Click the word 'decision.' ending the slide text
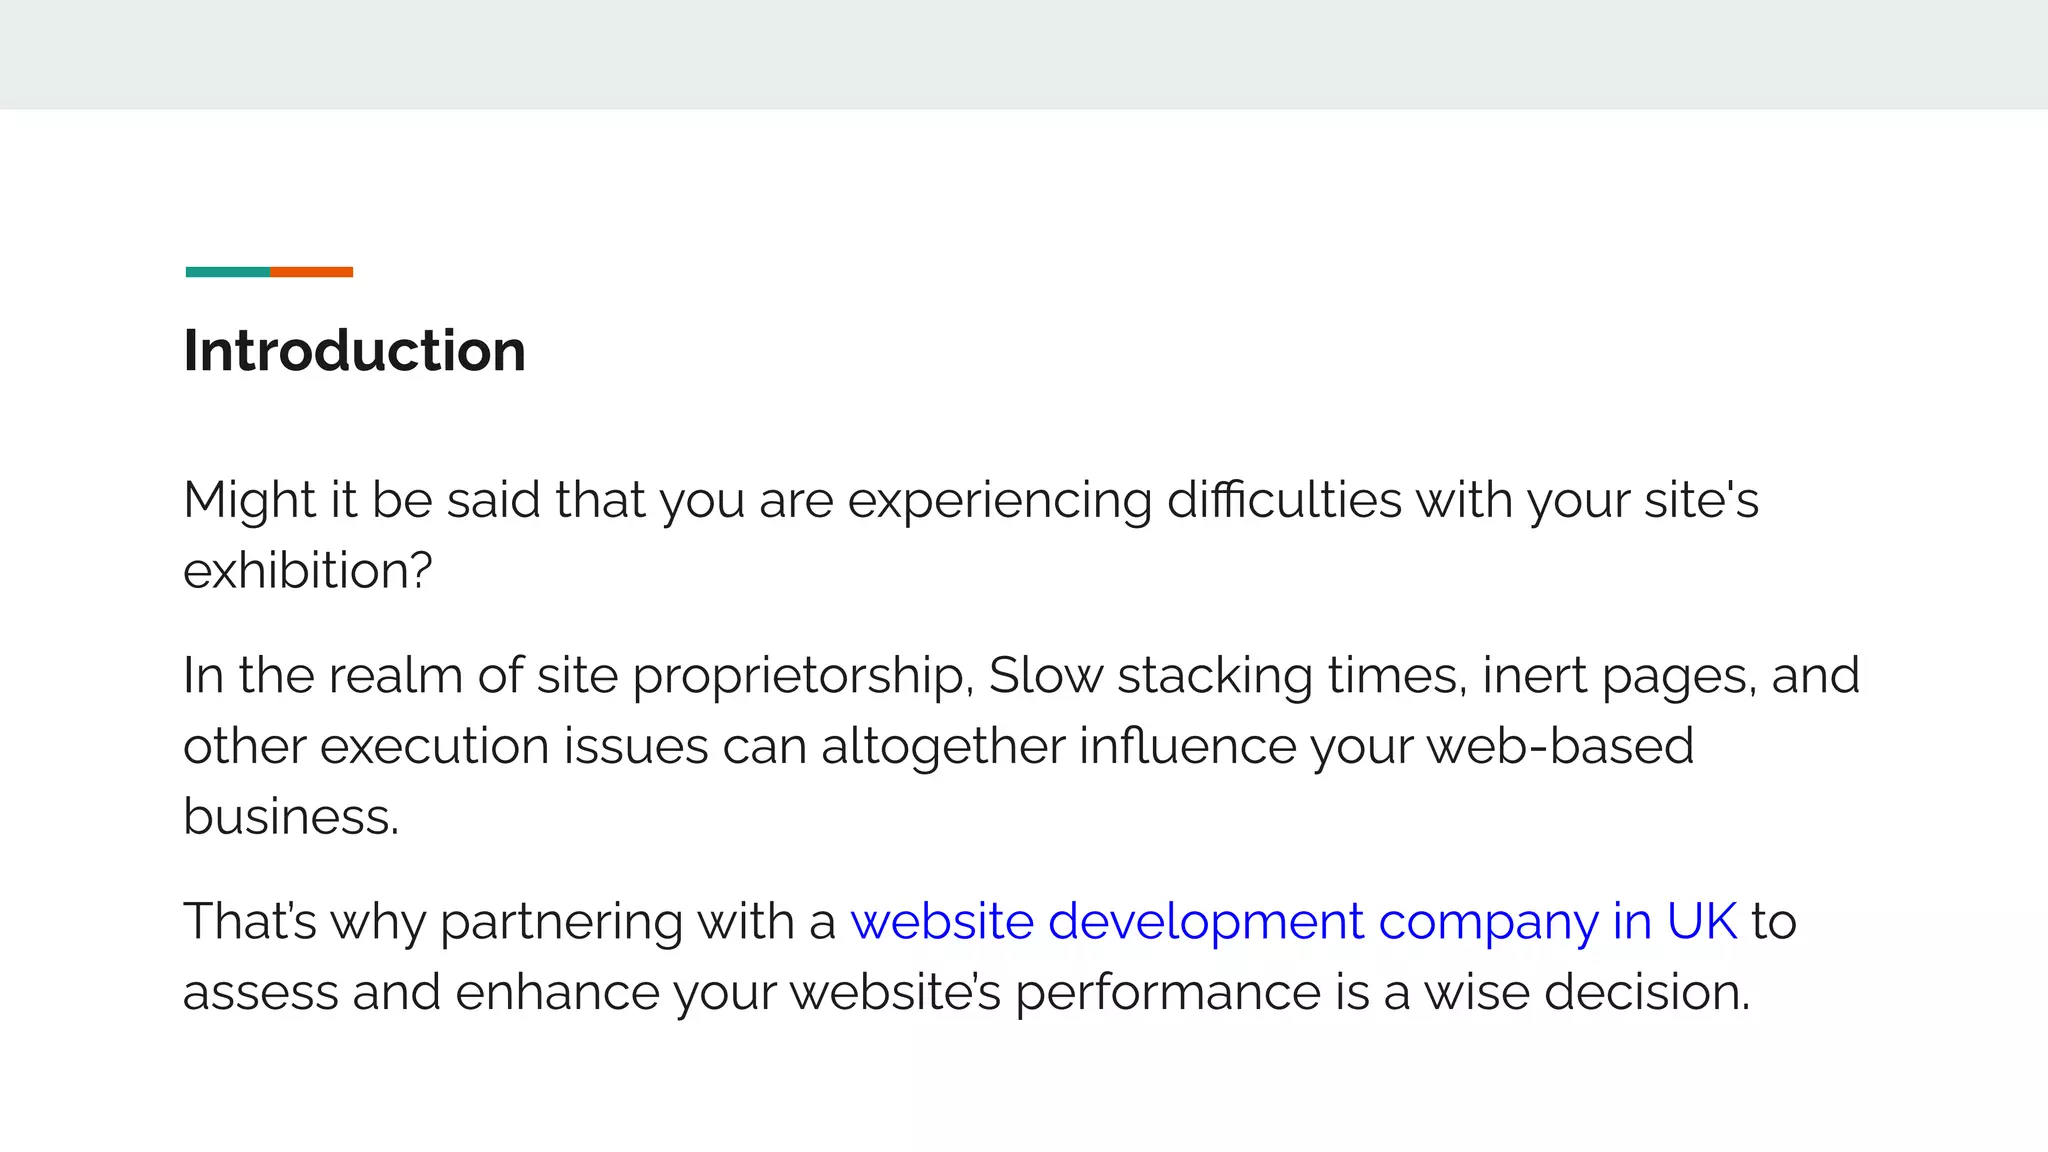 (1647, 992)
